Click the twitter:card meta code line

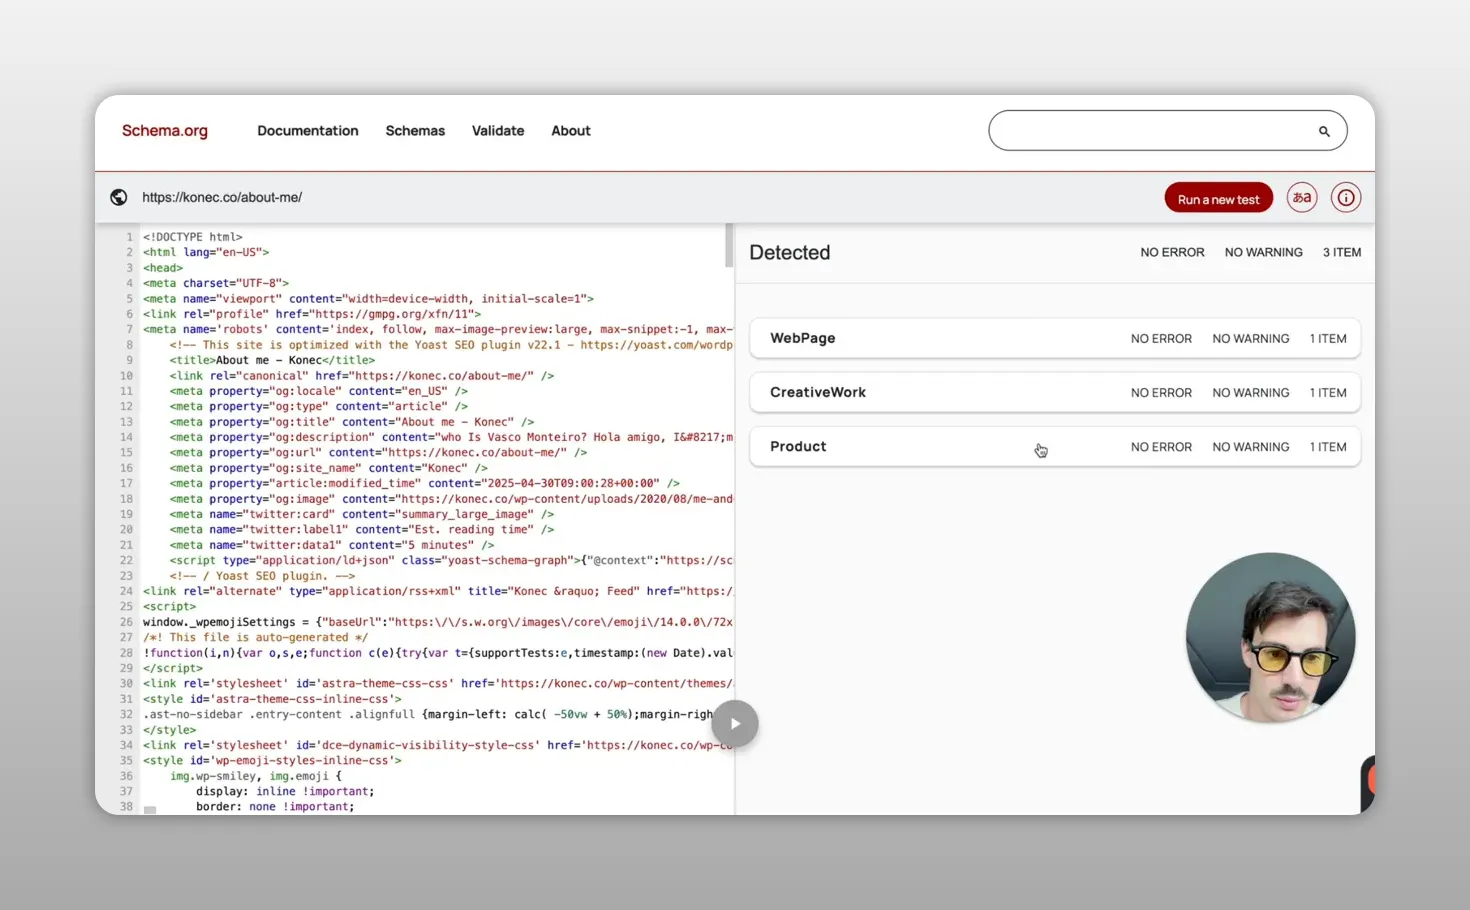pos(362,514)
